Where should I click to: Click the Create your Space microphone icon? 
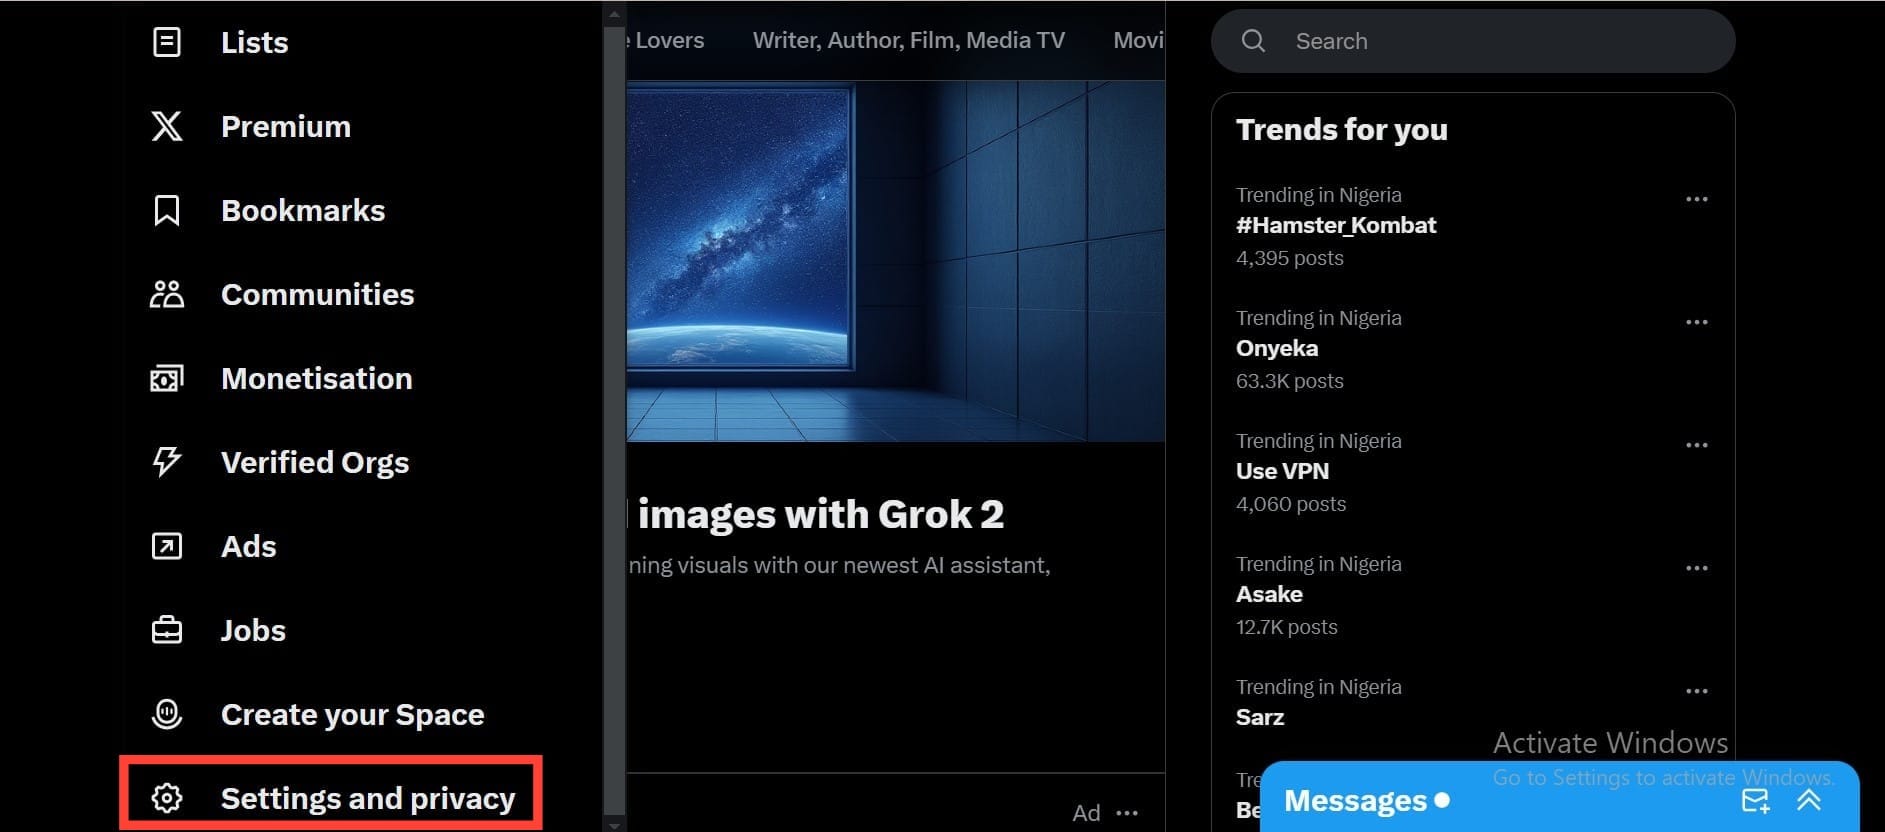pyautogui.click(x=166, y=714)
